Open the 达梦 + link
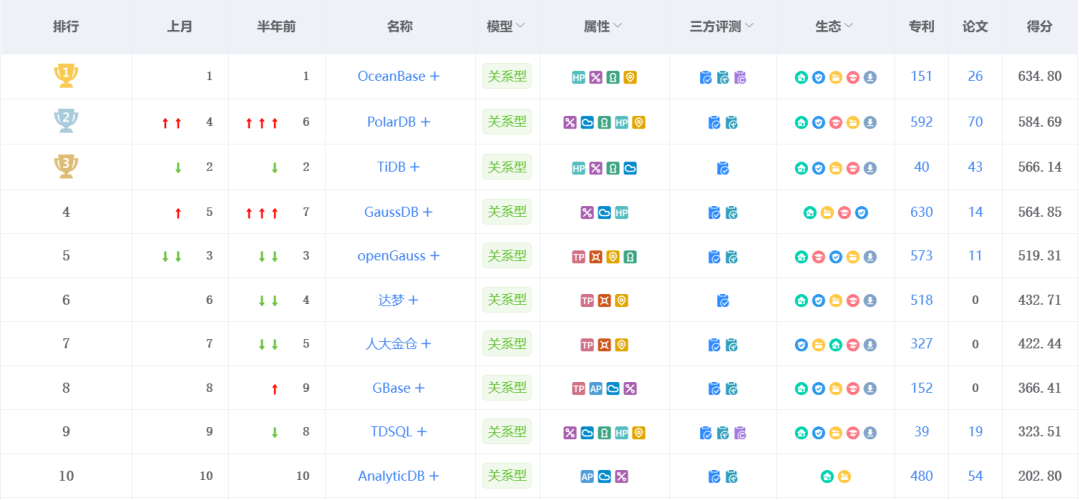 [399, 300]
